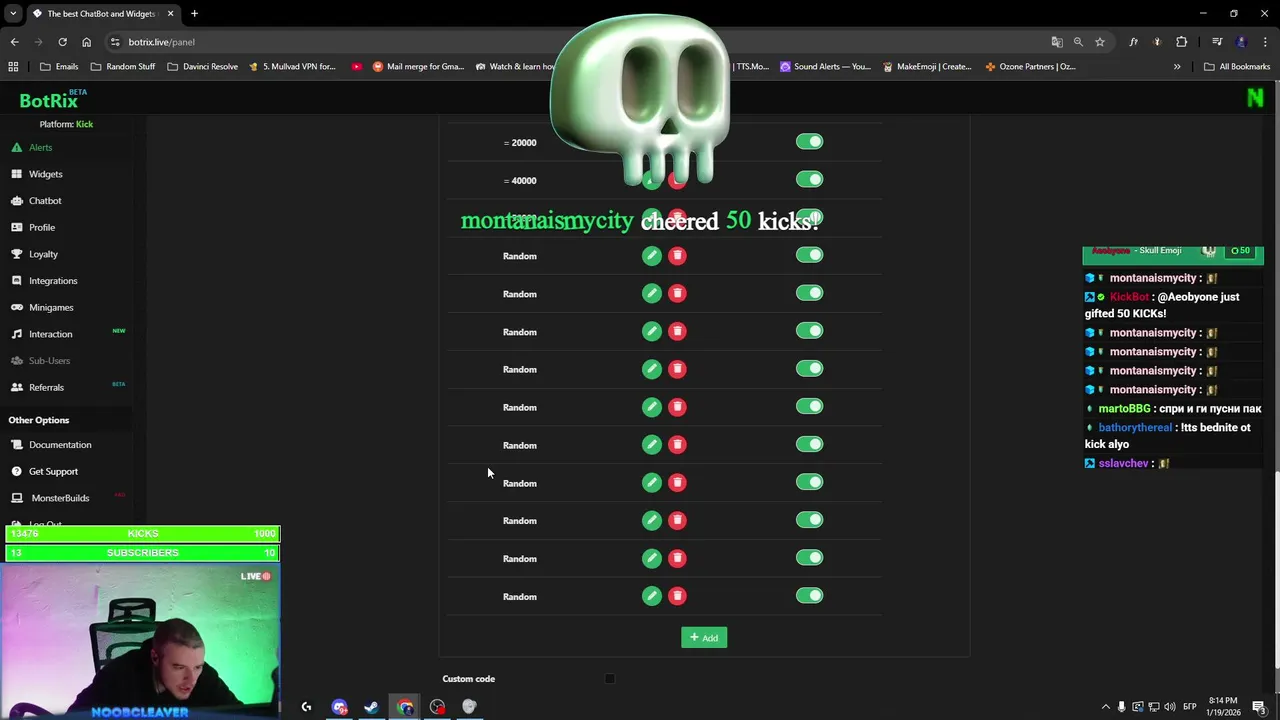Toggle the switch on the = 20000 row
Viewport: 1280px width, 720px height.
pos(809,142)
